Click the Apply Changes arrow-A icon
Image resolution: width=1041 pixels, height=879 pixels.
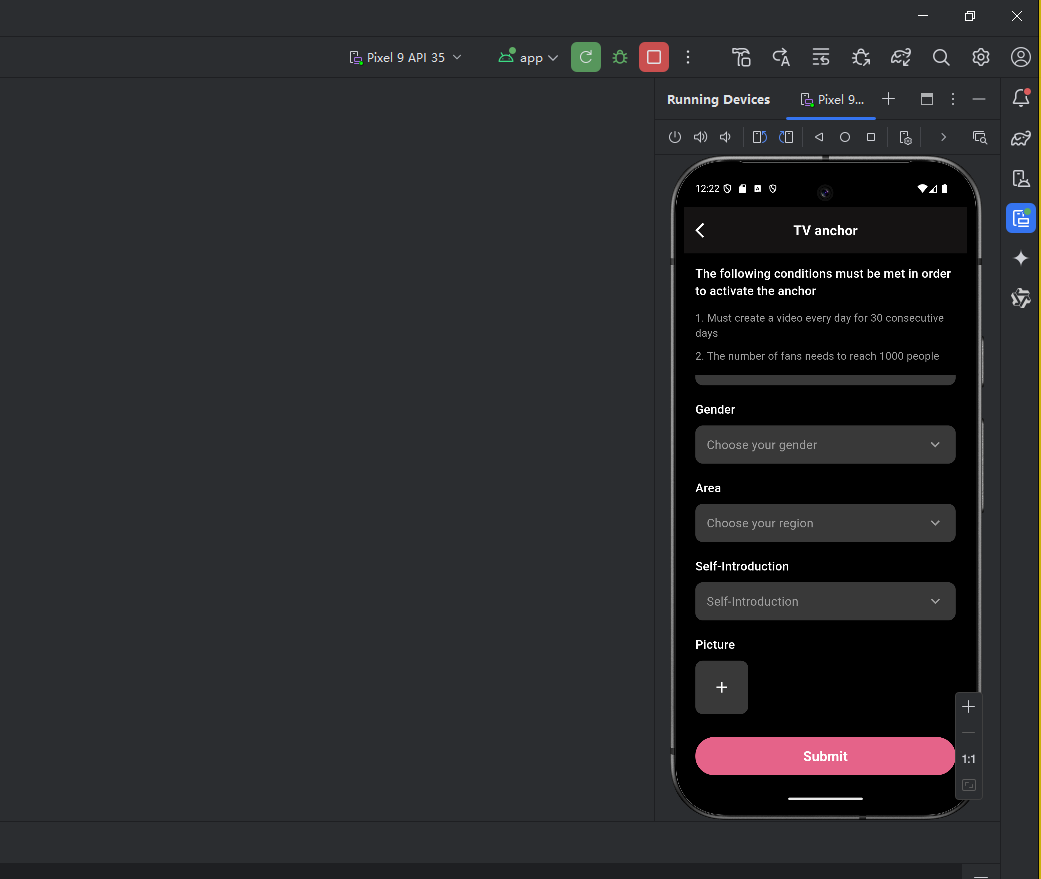coord(781,57)
